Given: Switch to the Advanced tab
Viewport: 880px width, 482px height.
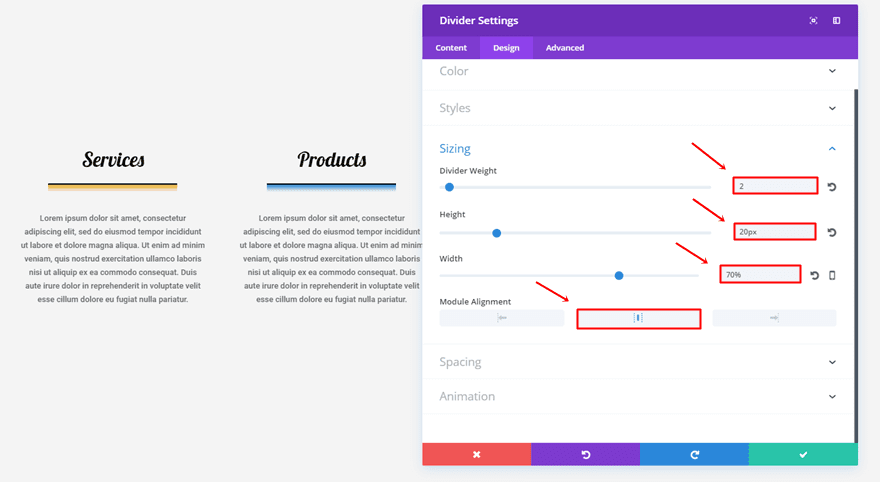Looking at the screenshot, I should pyautogui.click(x=564, y=48).
